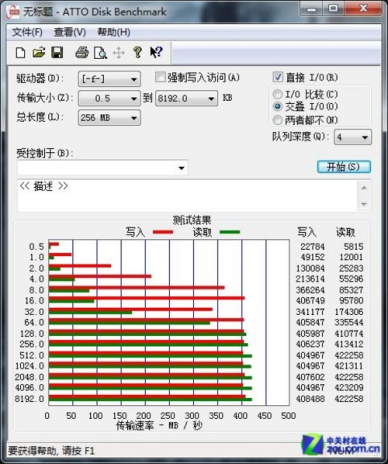Open the 查看(V) menu
This screenshot has height=464, width=388.
pyautogui.click(x=70, y=32)
